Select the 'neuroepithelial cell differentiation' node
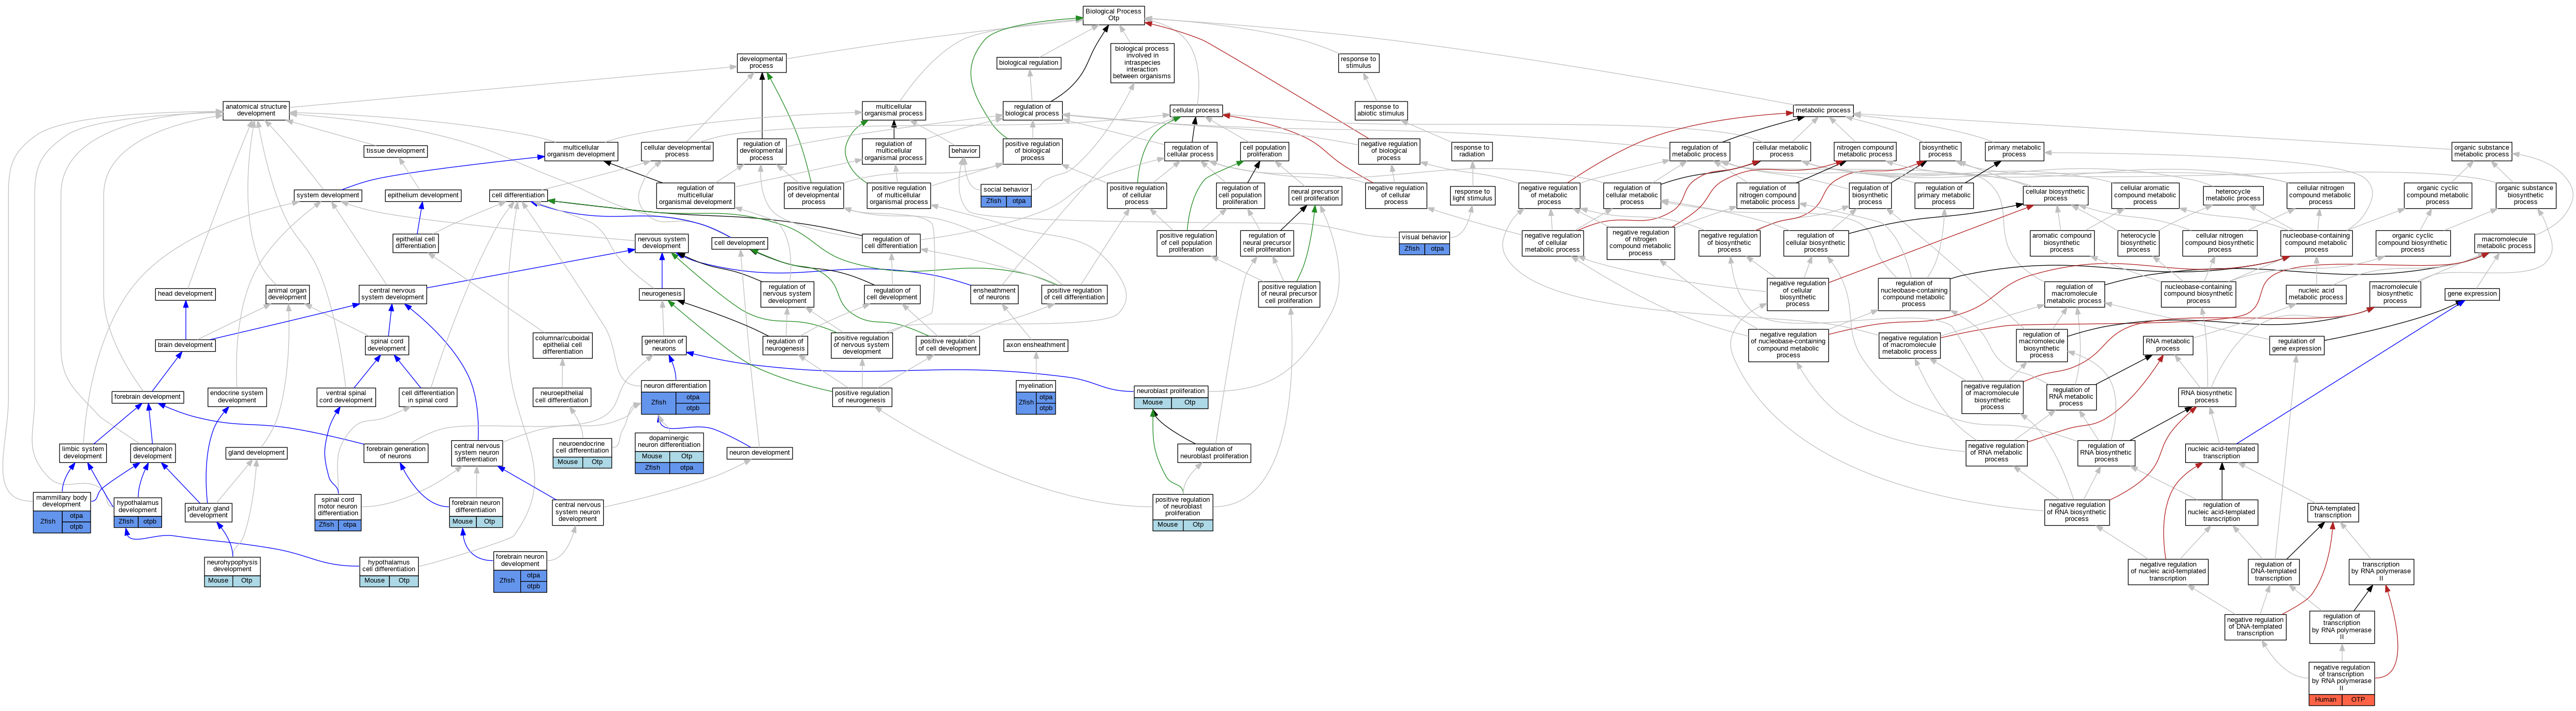The image size is (2576, 711). (562, 397)
